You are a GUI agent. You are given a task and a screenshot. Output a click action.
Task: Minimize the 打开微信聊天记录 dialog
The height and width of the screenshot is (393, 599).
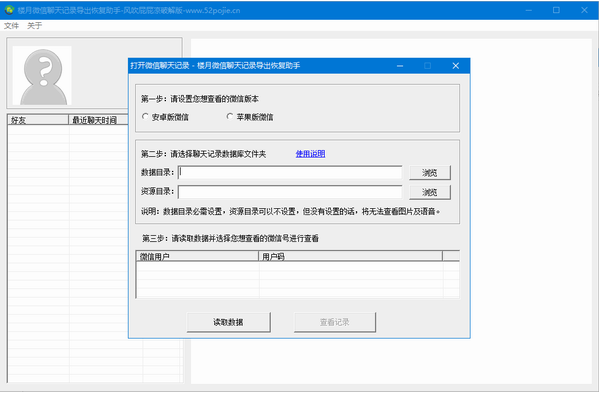(x=400, y=66)
